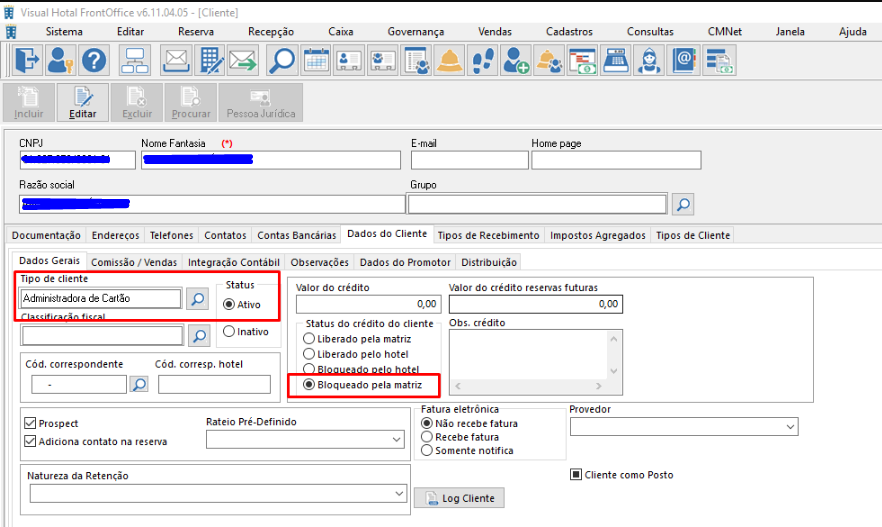Open the email address book icon

click(683, 60)
